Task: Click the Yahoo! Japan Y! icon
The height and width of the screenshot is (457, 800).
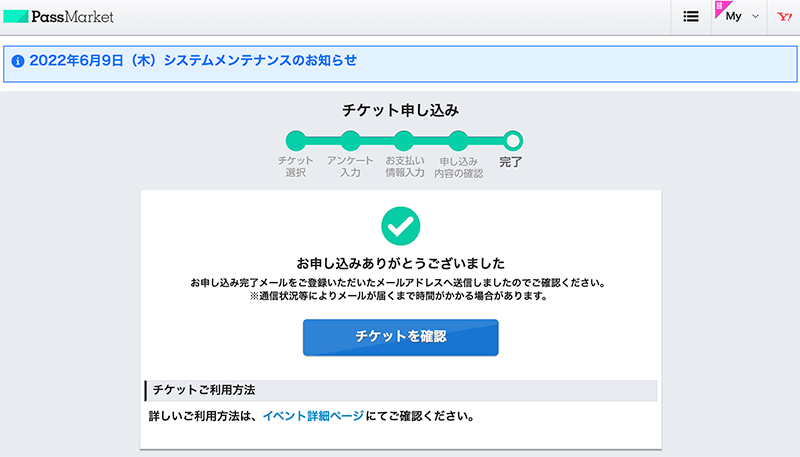Action: click(x=784, y=17)
